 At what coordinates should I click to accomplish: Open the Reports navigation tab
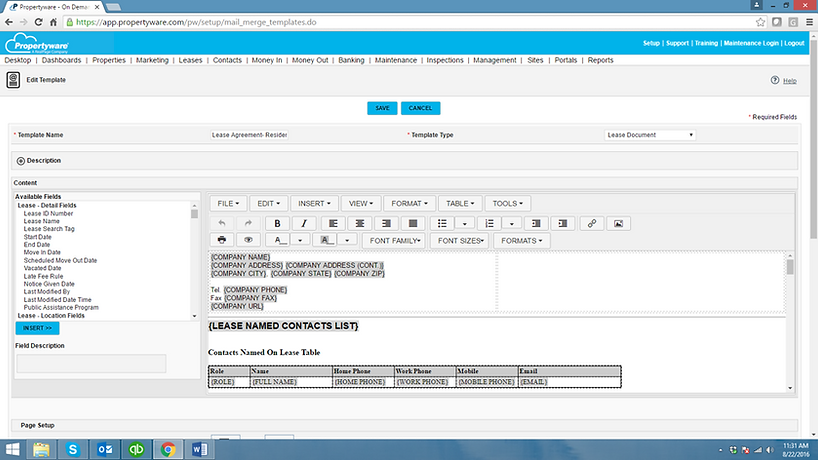600,60
